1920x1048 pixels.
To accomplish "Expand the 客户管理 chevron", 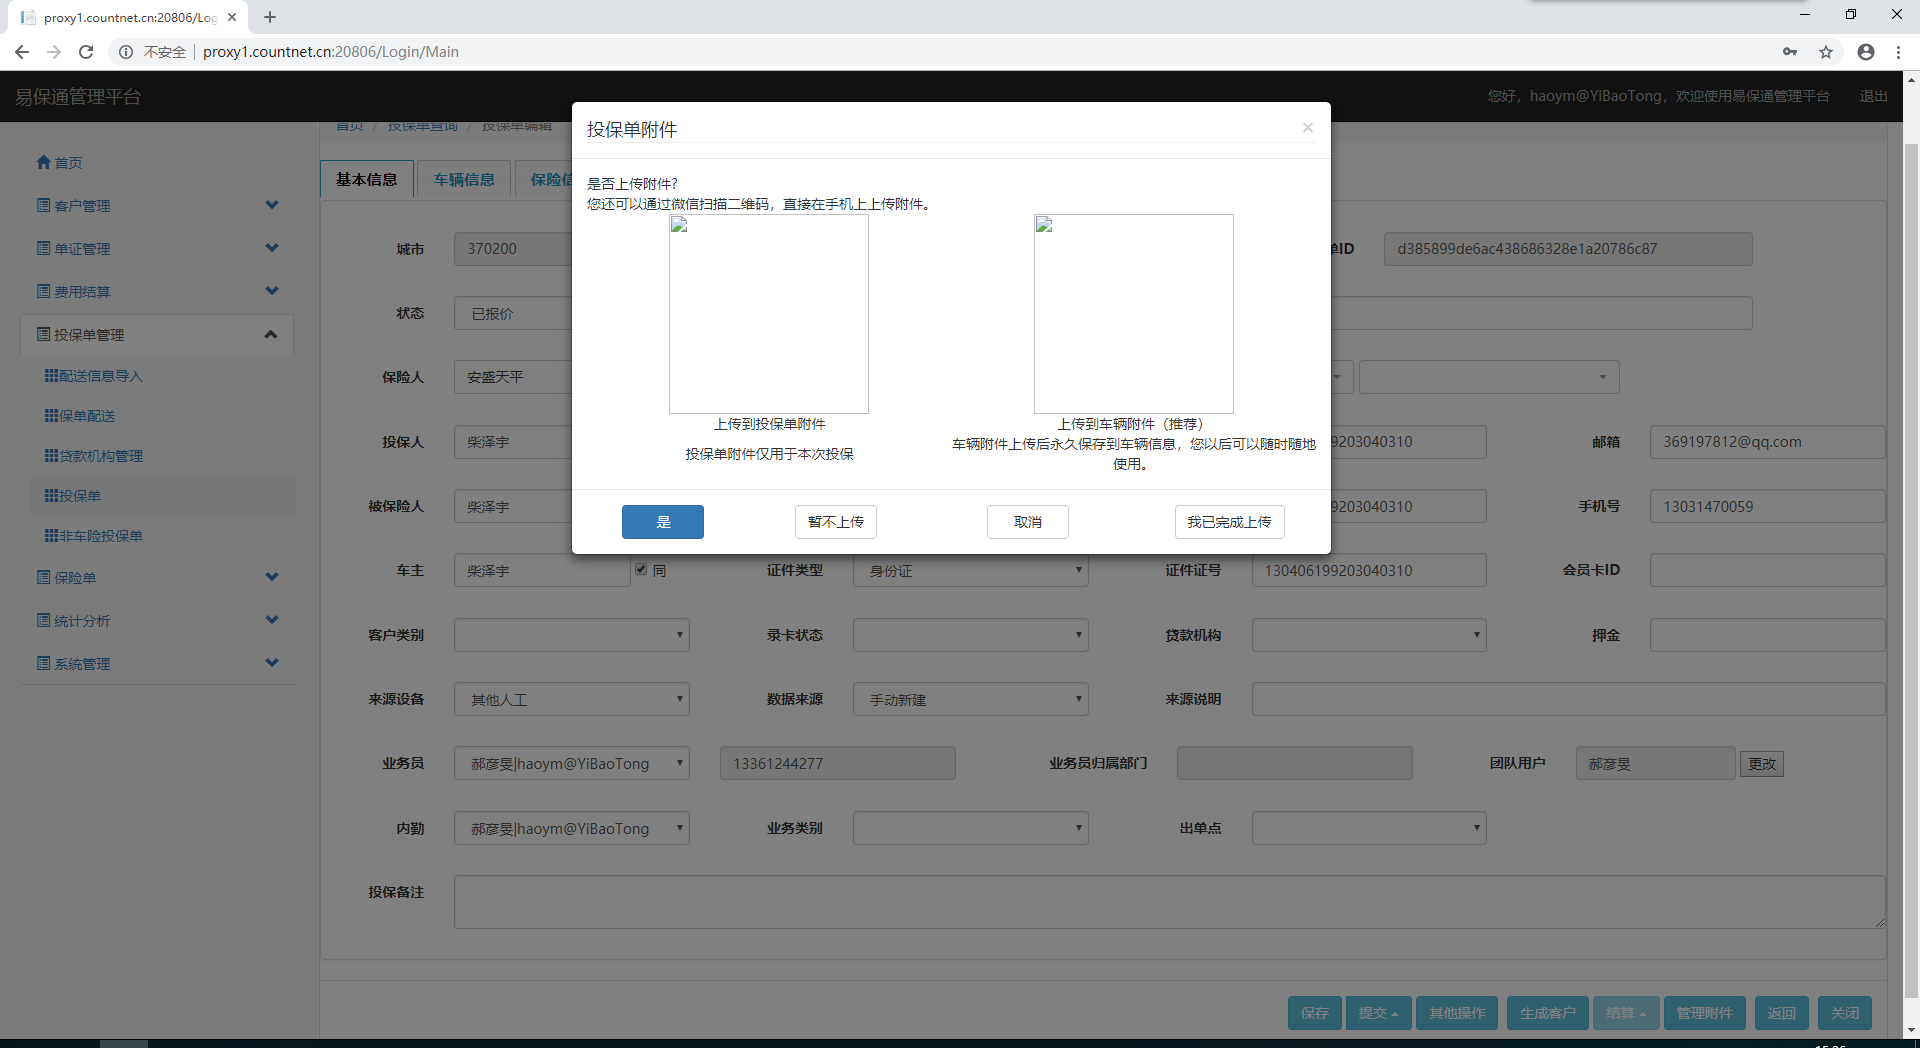I will (x=272, y=205).
